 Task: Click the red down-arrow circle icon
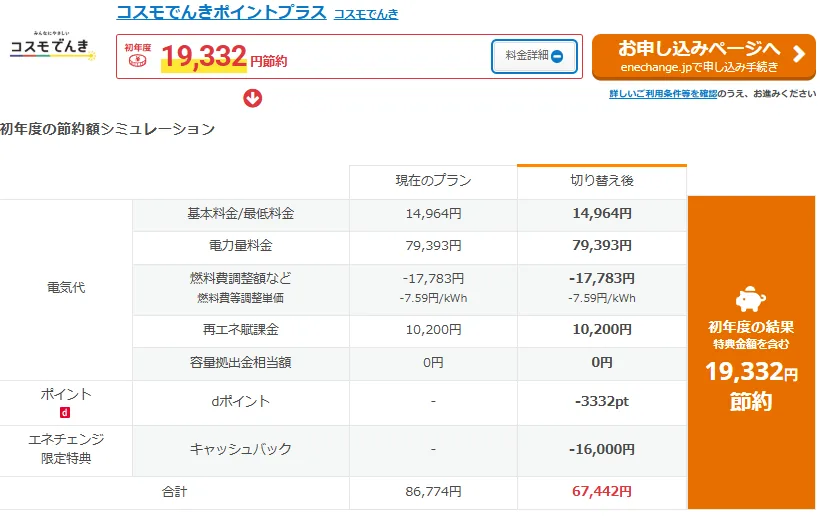(253, 98)
